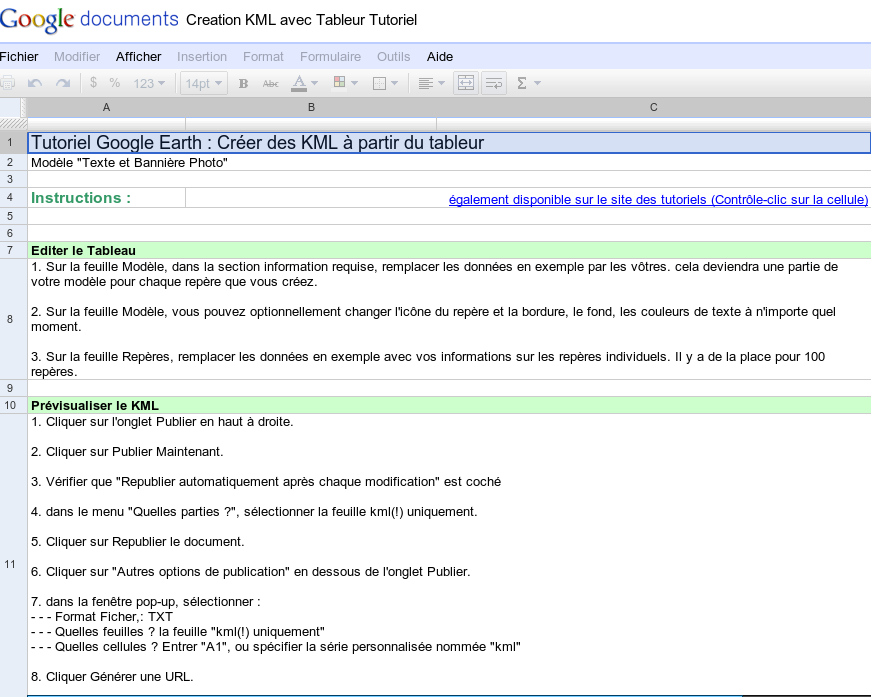Open the cell background color picker
Viewport: 871px width, 697px height.
(345, 83)
